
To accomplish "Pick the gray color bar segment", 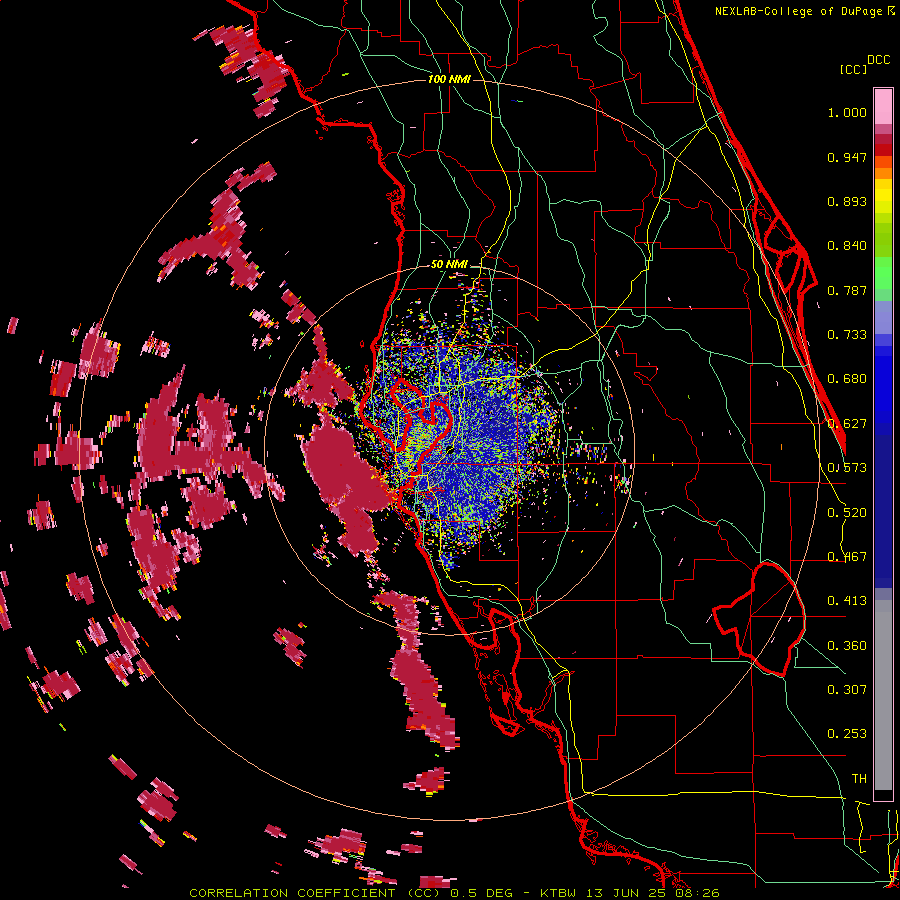I will click(x=883, y=695).
